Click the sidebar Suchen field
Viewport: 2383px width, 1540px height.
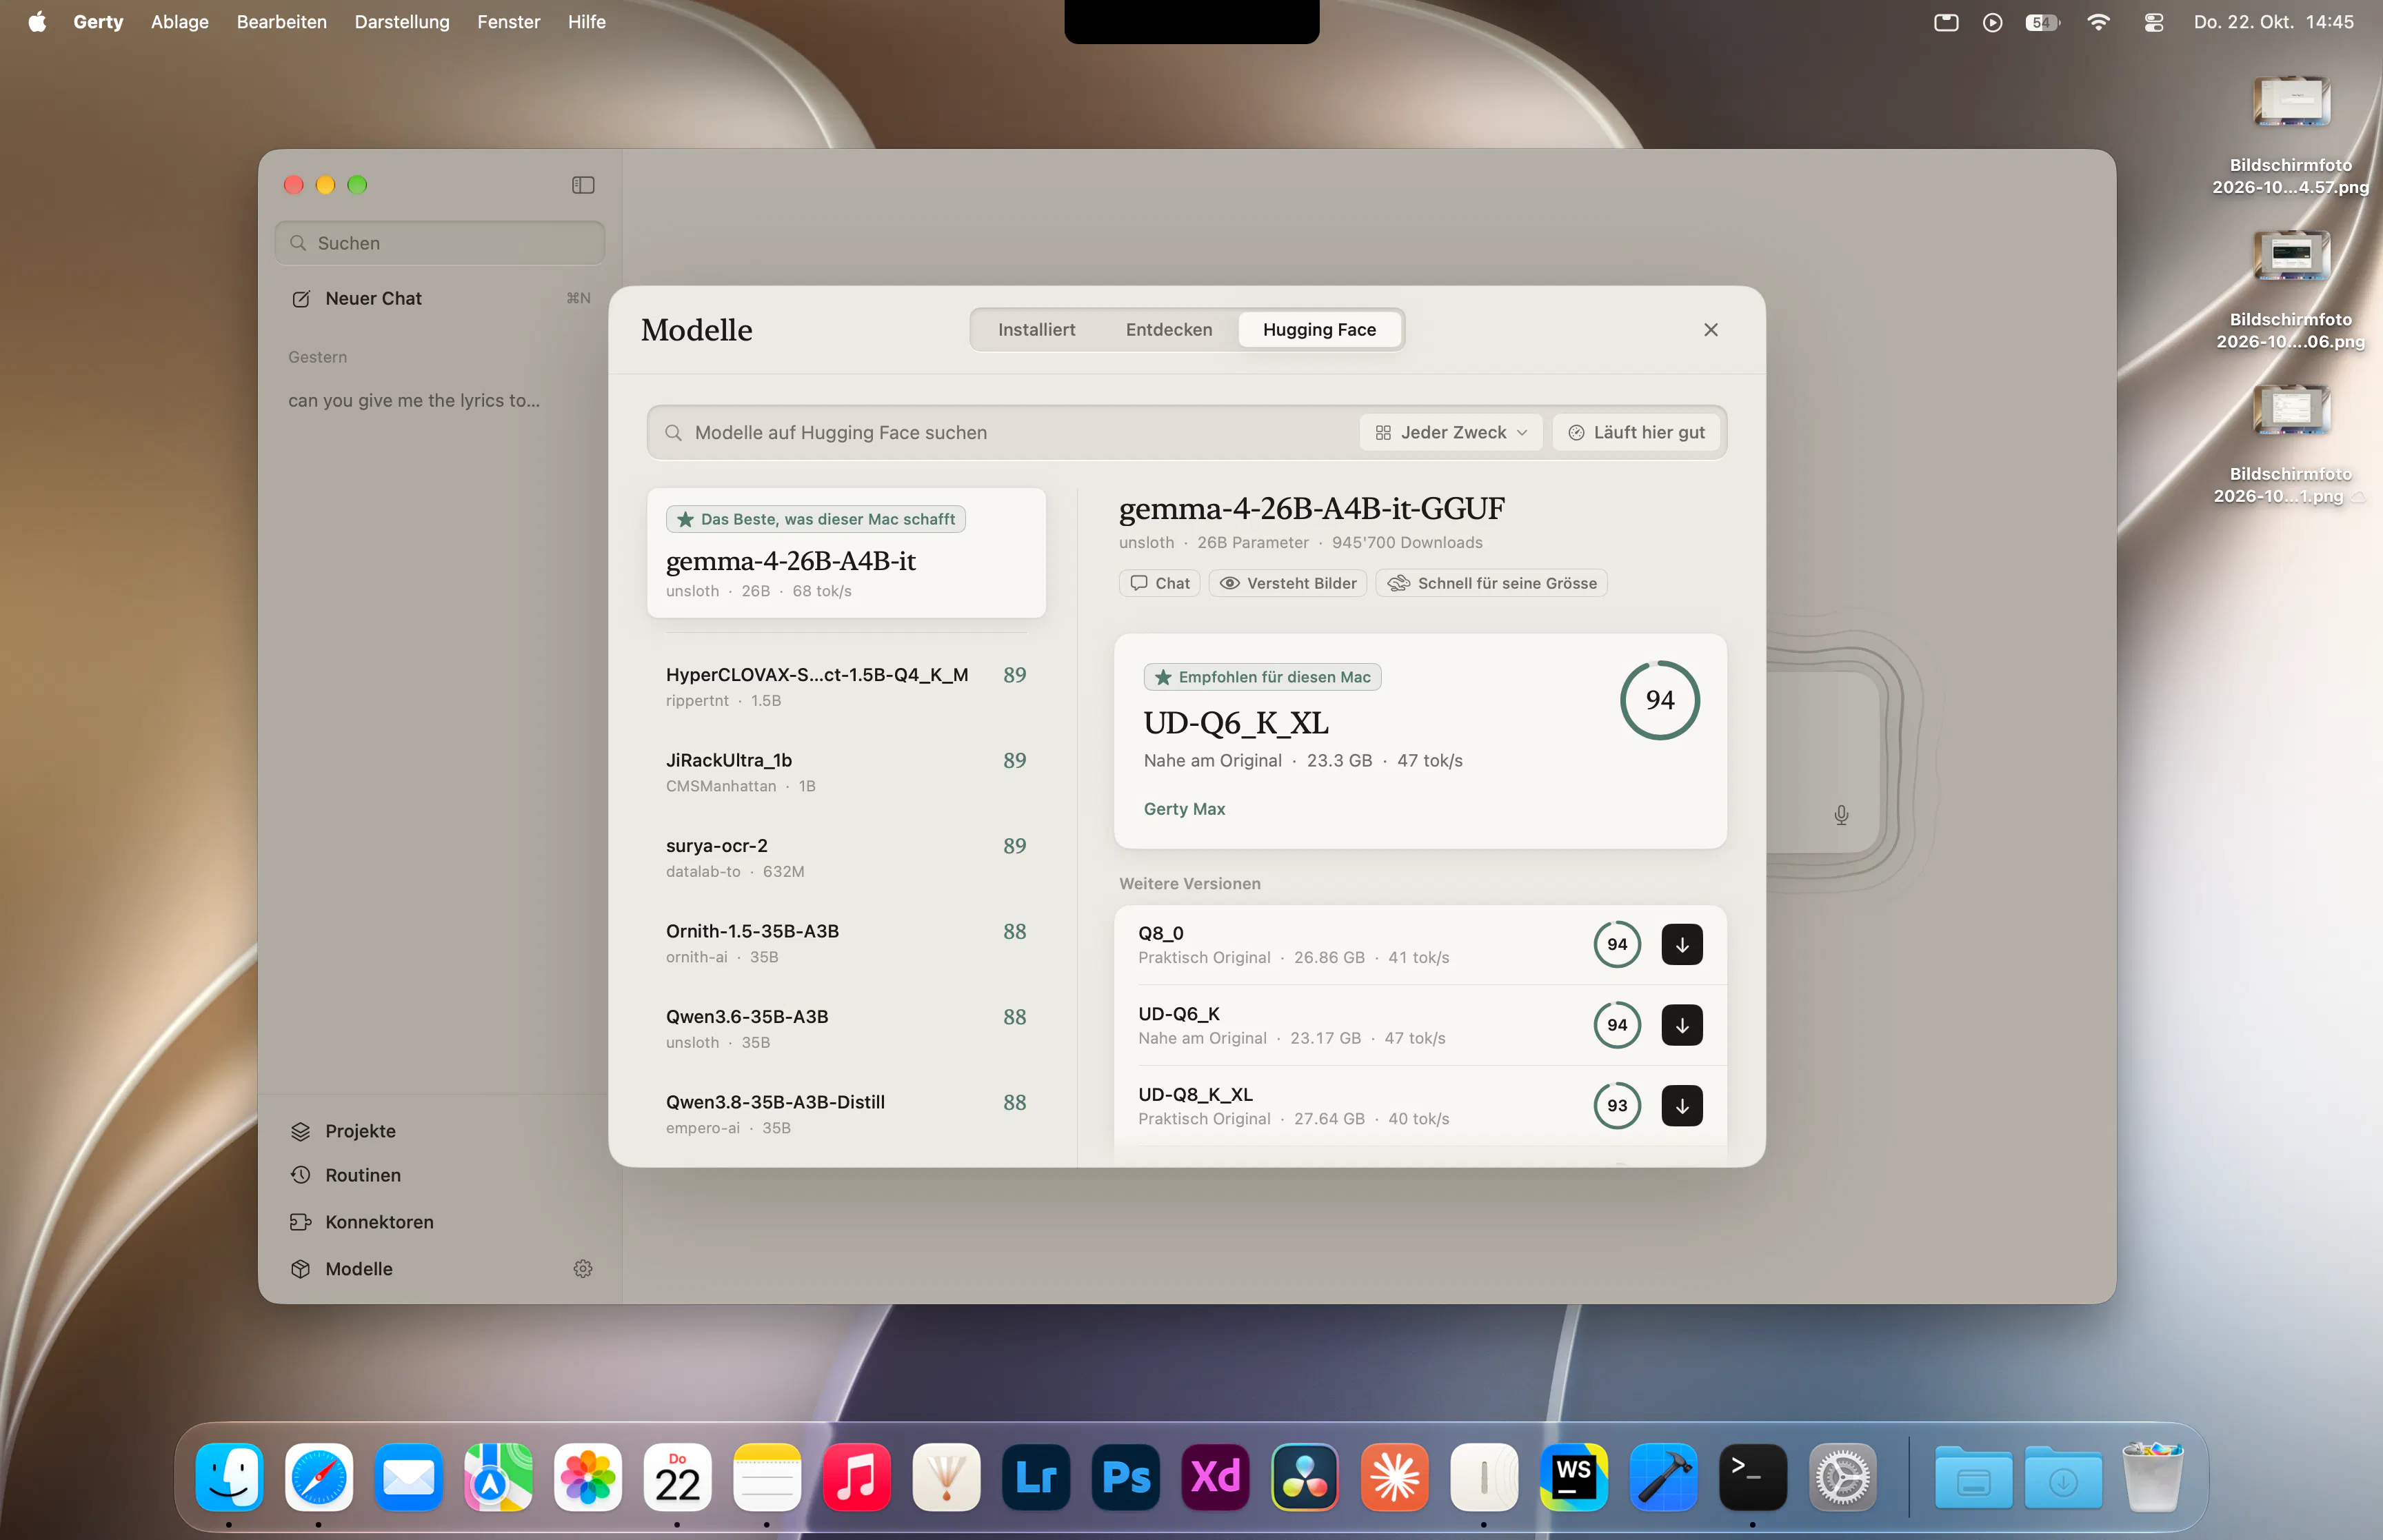point(440,243)
